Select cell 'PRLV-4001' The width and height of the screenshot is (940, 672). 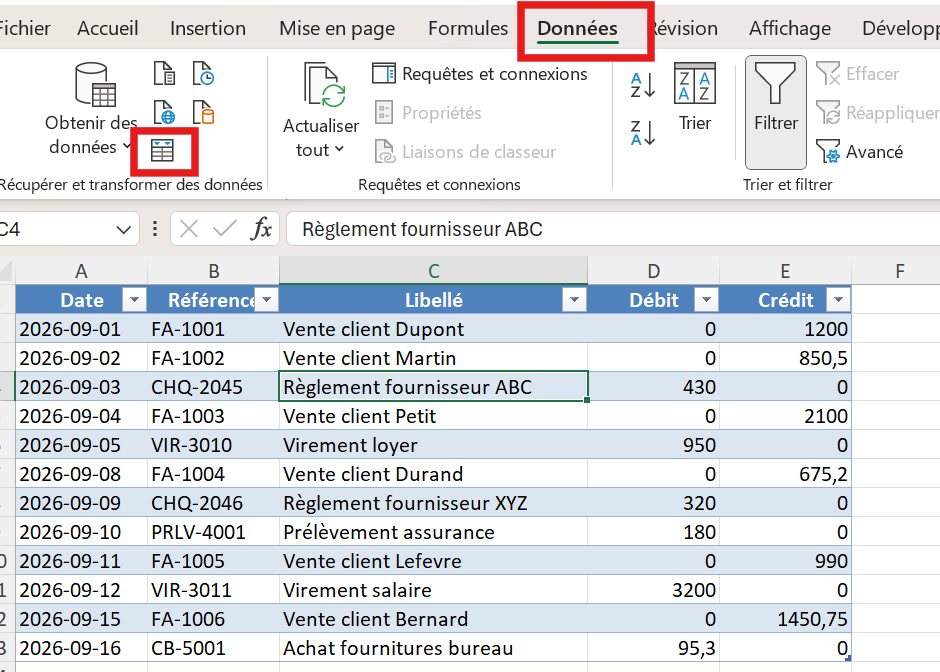click(x=213, y=532)
